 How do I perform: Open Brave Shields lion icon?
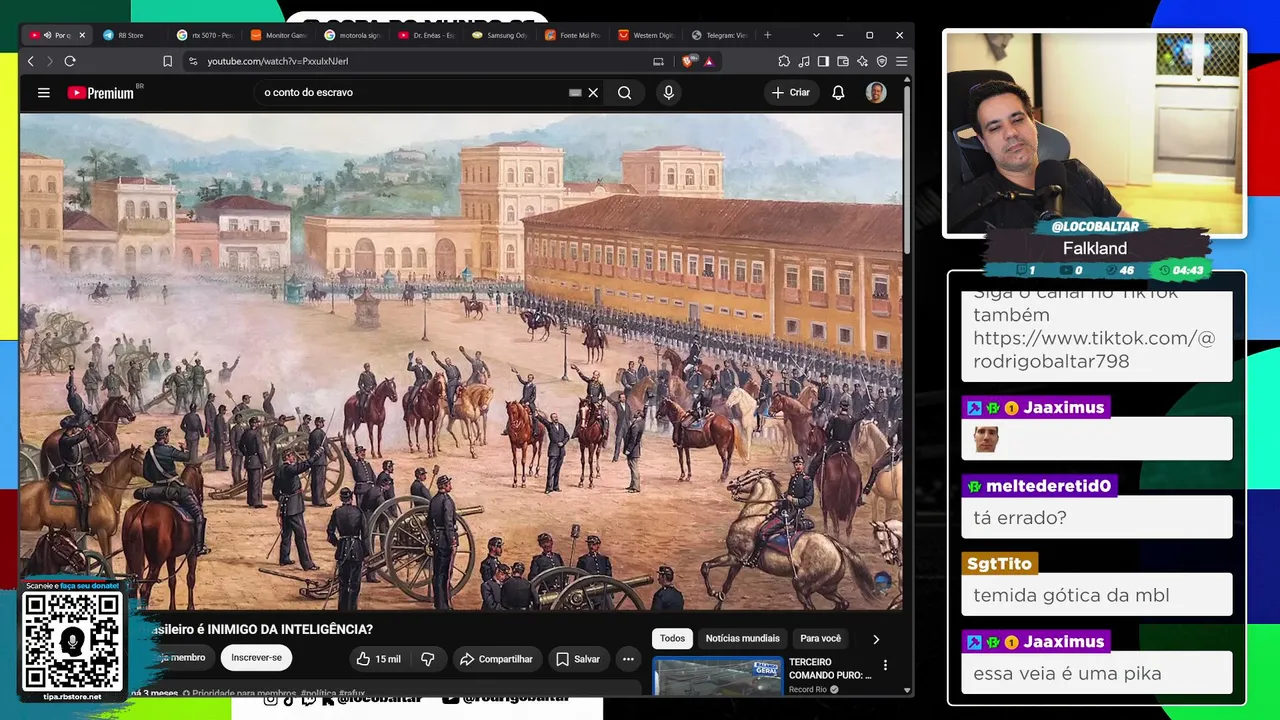(687, 61)
